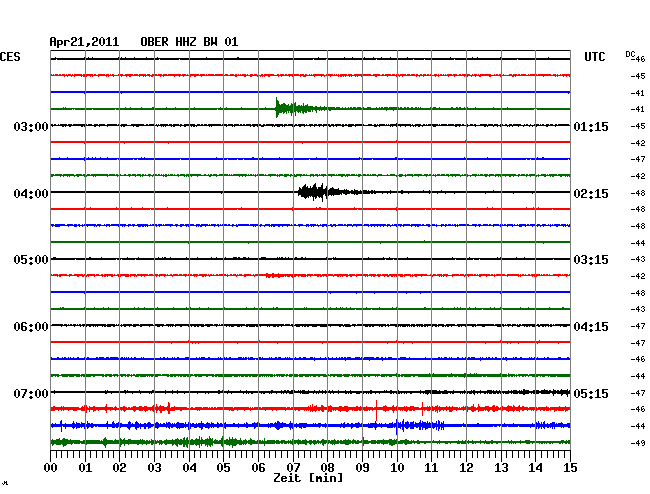Screen dimensions: 650x494
Task: Click minute tick label 09
Action: click(x=362, y=468)
